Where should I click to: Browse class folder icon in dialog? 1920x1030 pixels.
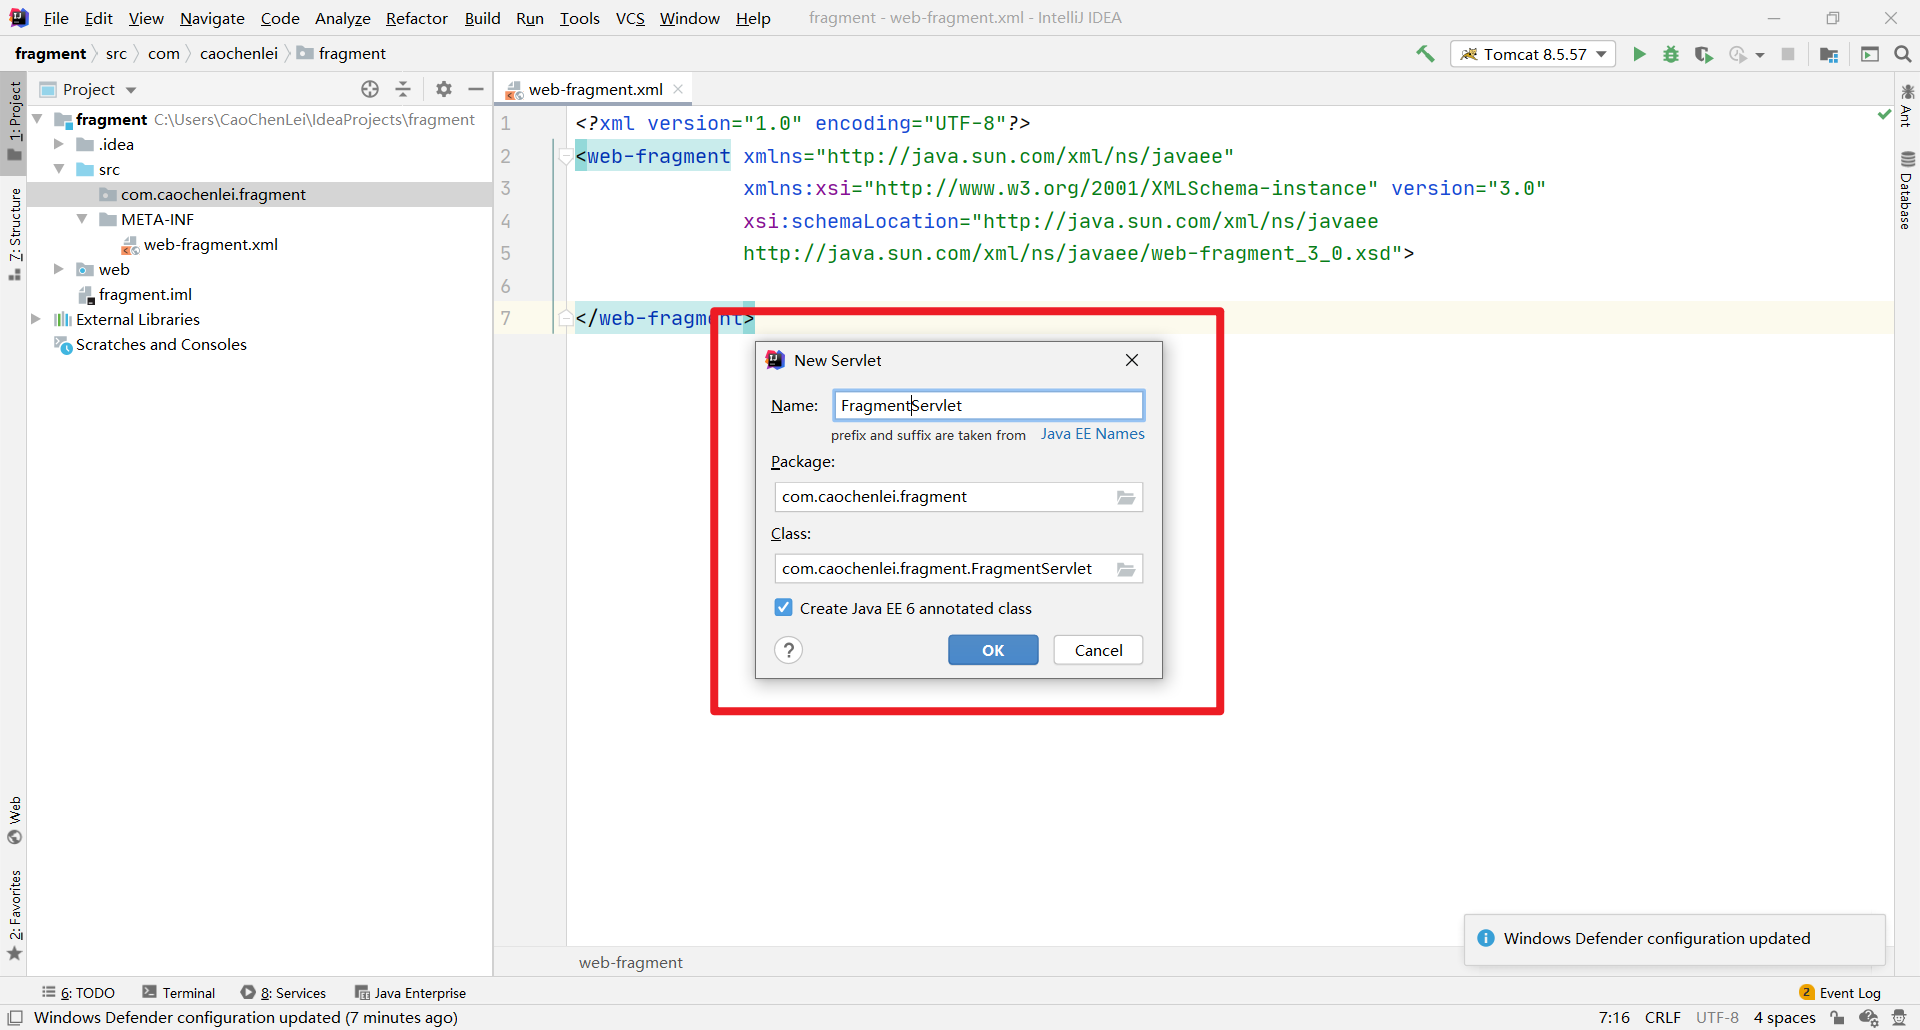pos(1126,569)
